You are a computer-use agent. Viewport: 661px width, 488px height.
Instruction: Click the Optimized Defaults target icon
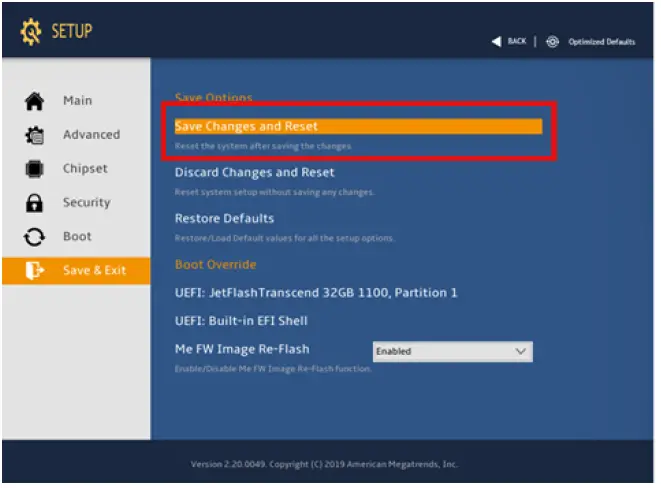[552, 42]
